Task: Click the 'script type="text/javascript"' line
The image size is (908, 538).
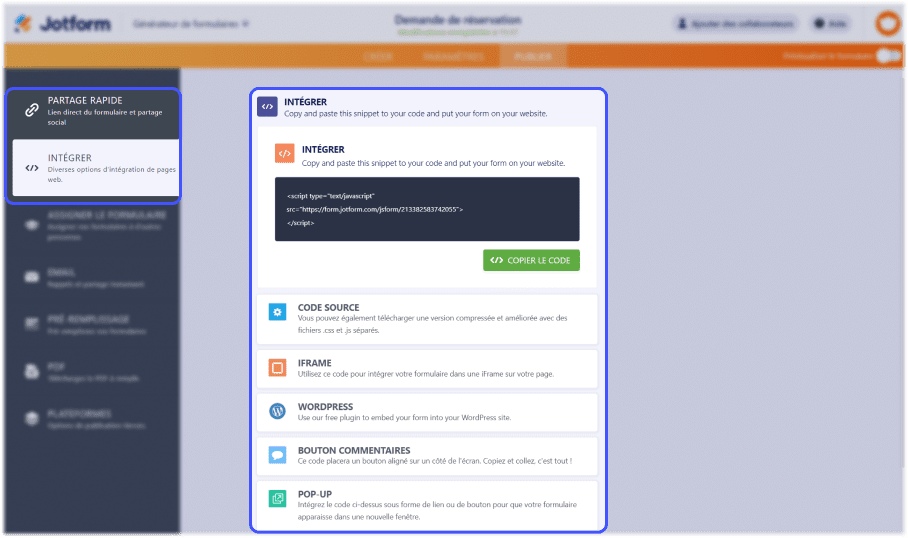Action: pyautogui.click(x=331, y=196)
